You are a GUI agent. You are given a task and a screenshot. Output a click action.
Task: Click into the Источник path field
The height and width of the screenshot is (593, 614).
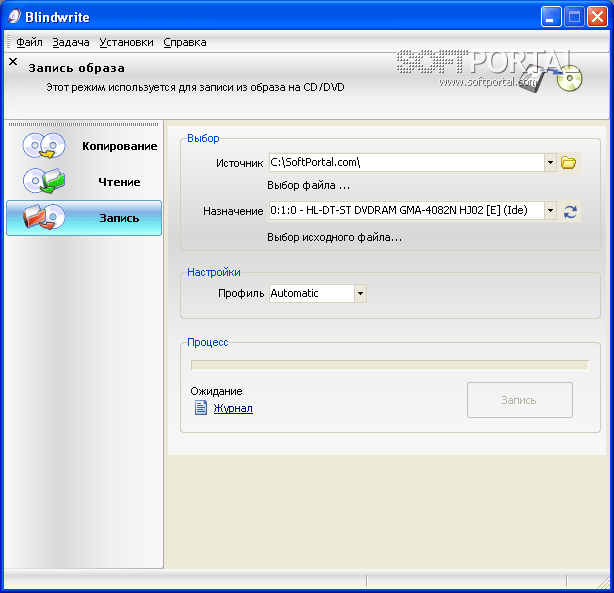[405, 162]
